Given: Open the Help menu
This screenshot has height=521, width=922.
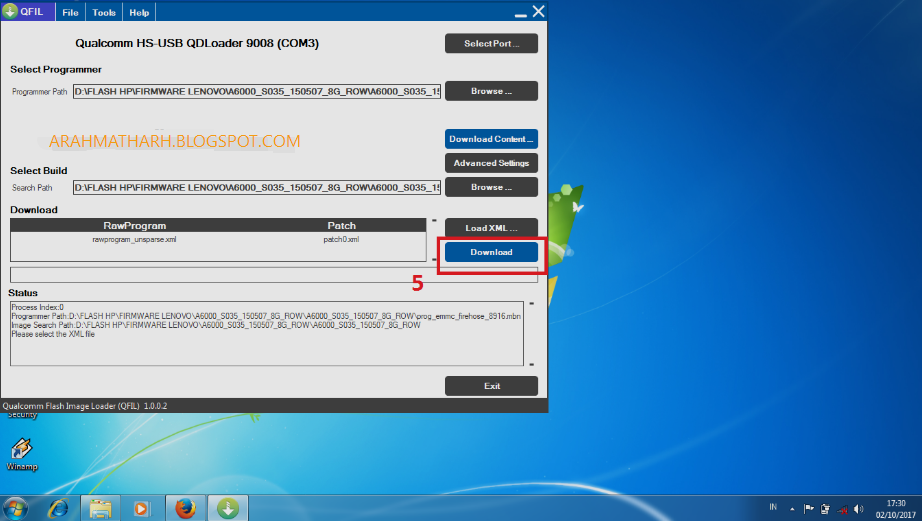Looking at the screenshot, I should 139,12.
